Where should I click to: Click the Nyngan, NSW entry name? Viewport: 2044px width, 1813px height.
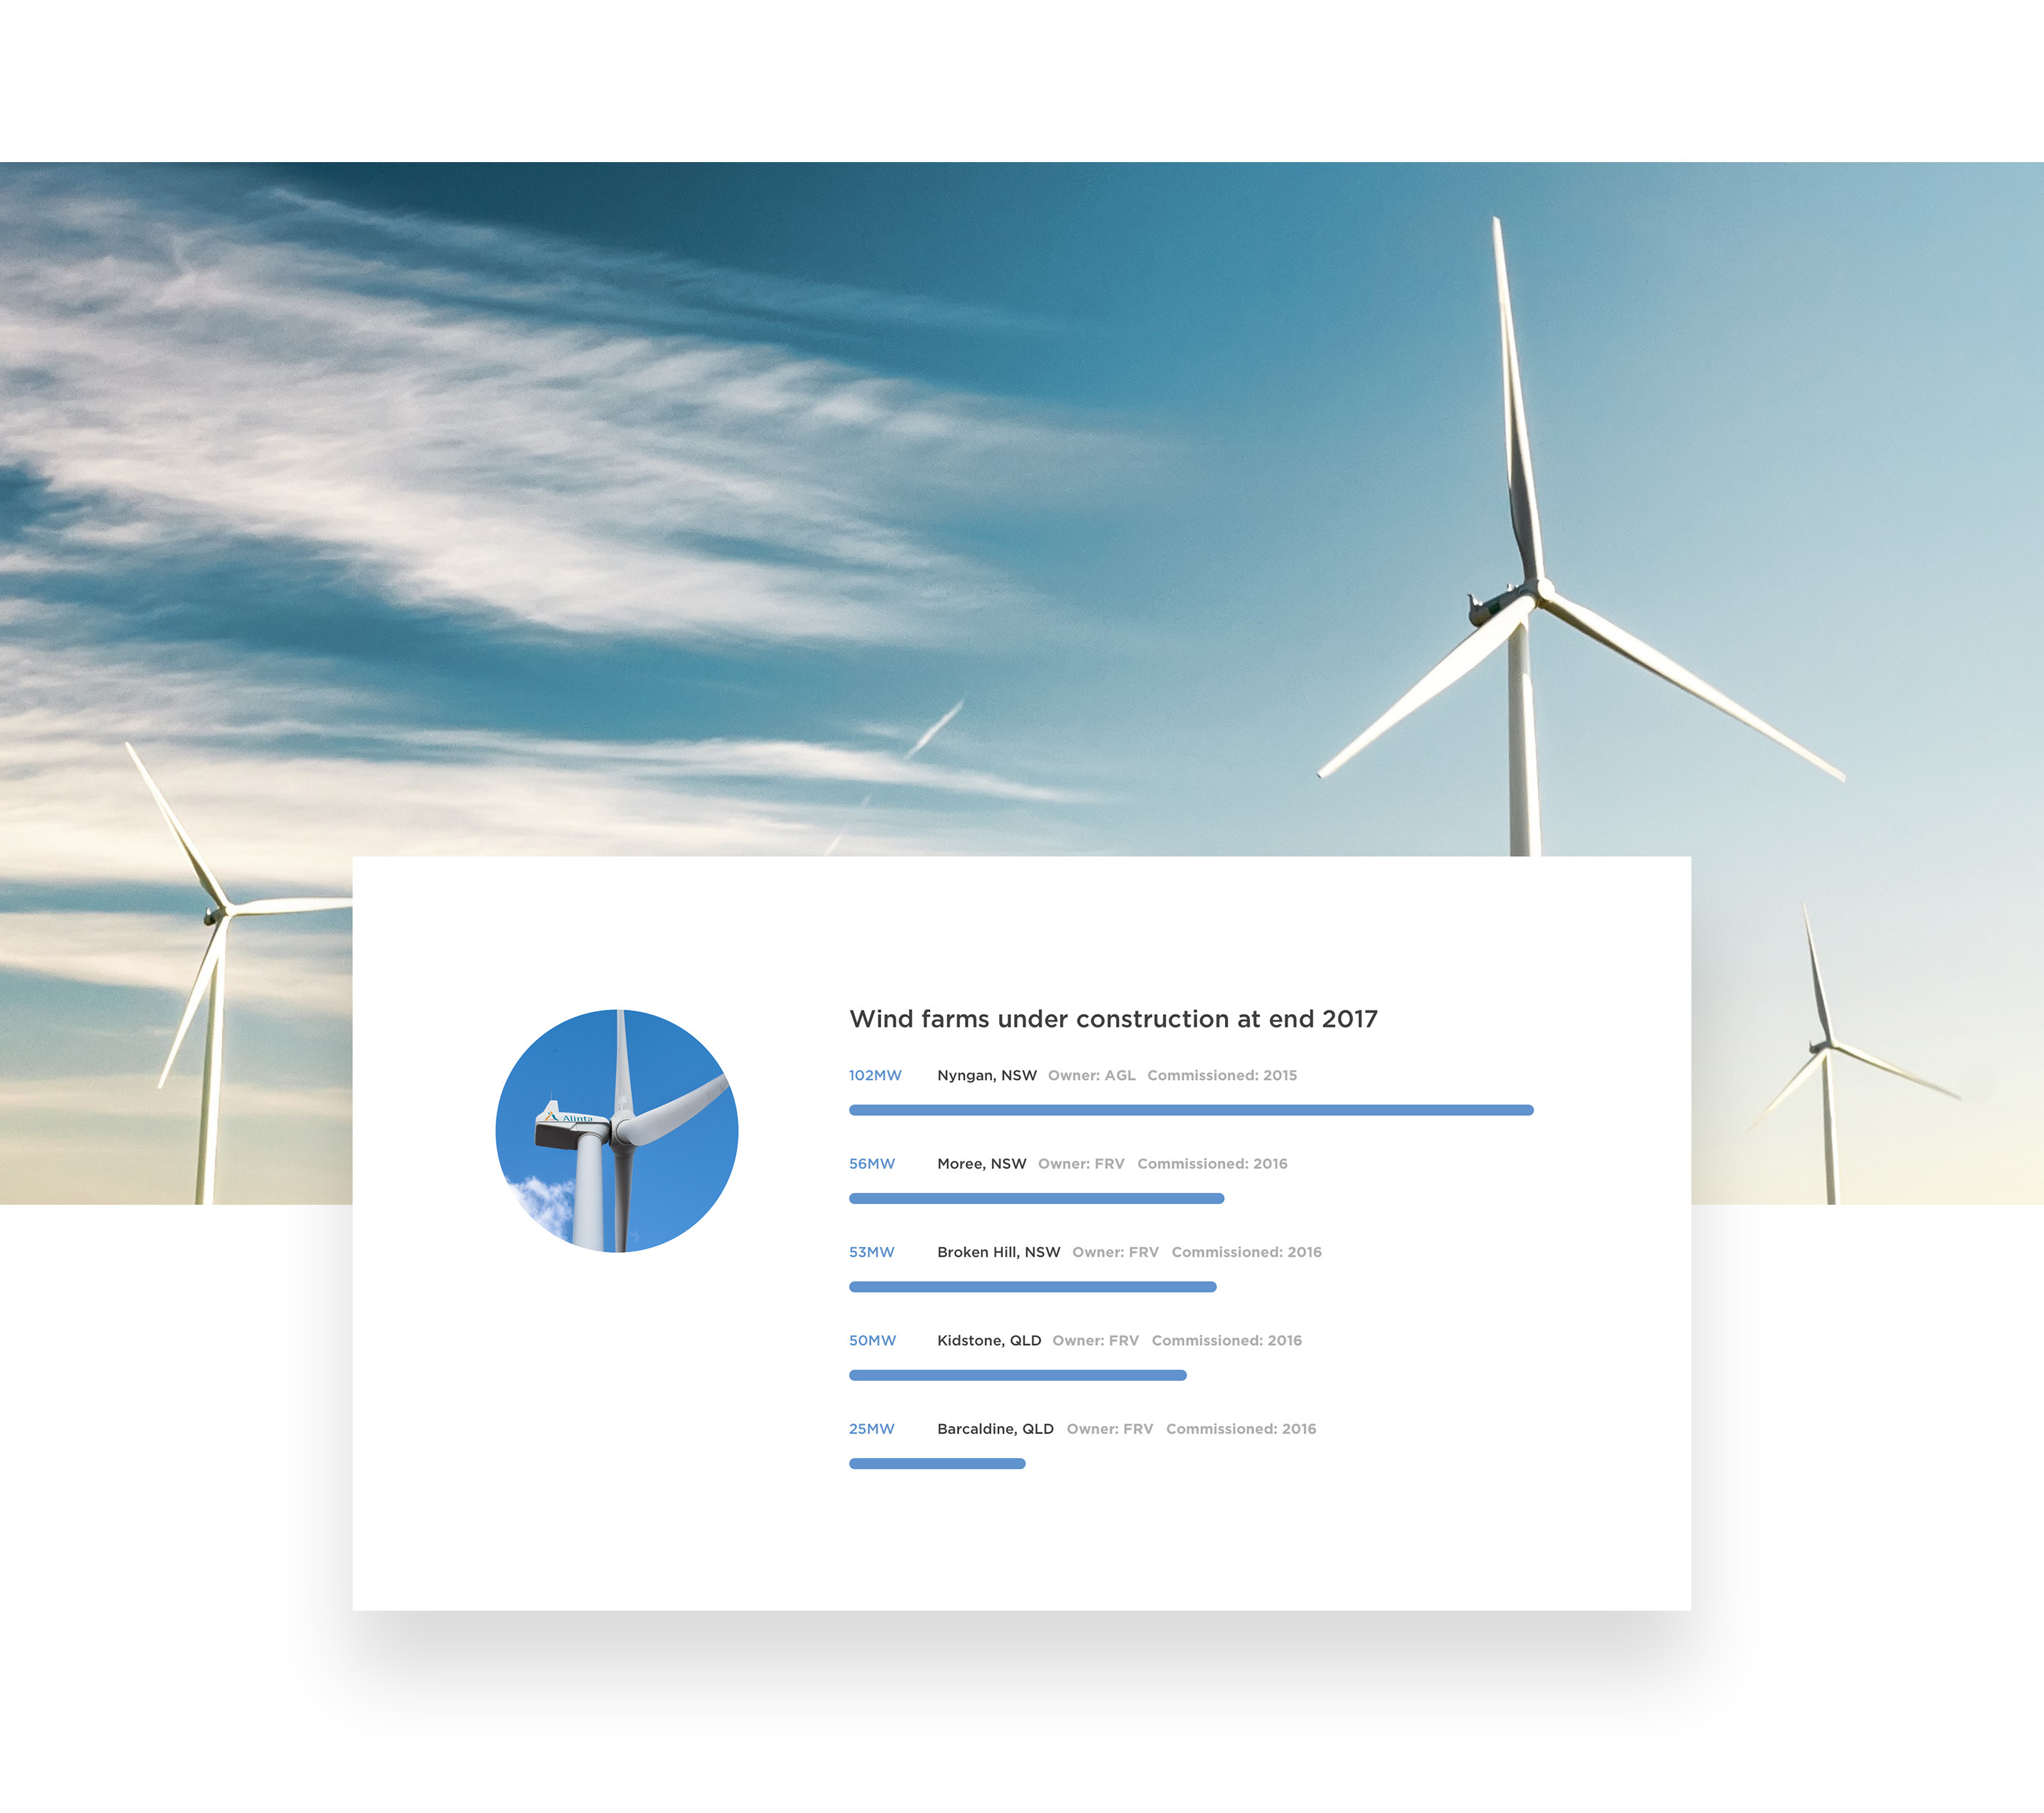[x=986, y=1075]
